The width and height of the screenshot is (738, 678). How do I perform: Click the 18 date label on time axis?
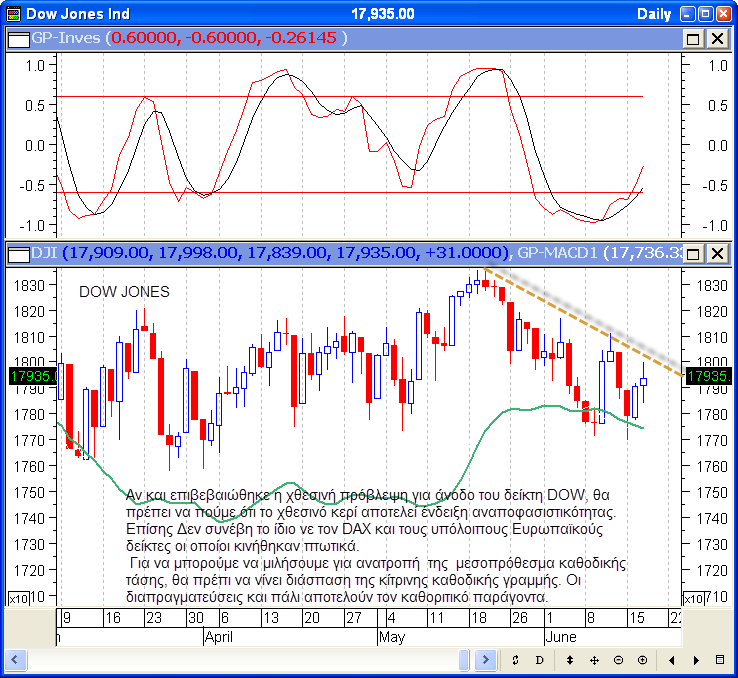click(x=479, y=618)
